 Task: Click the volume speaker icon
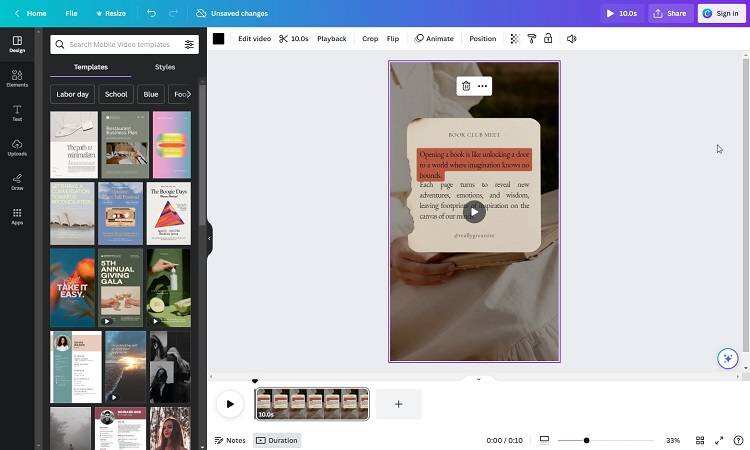[x=571, y=39]
